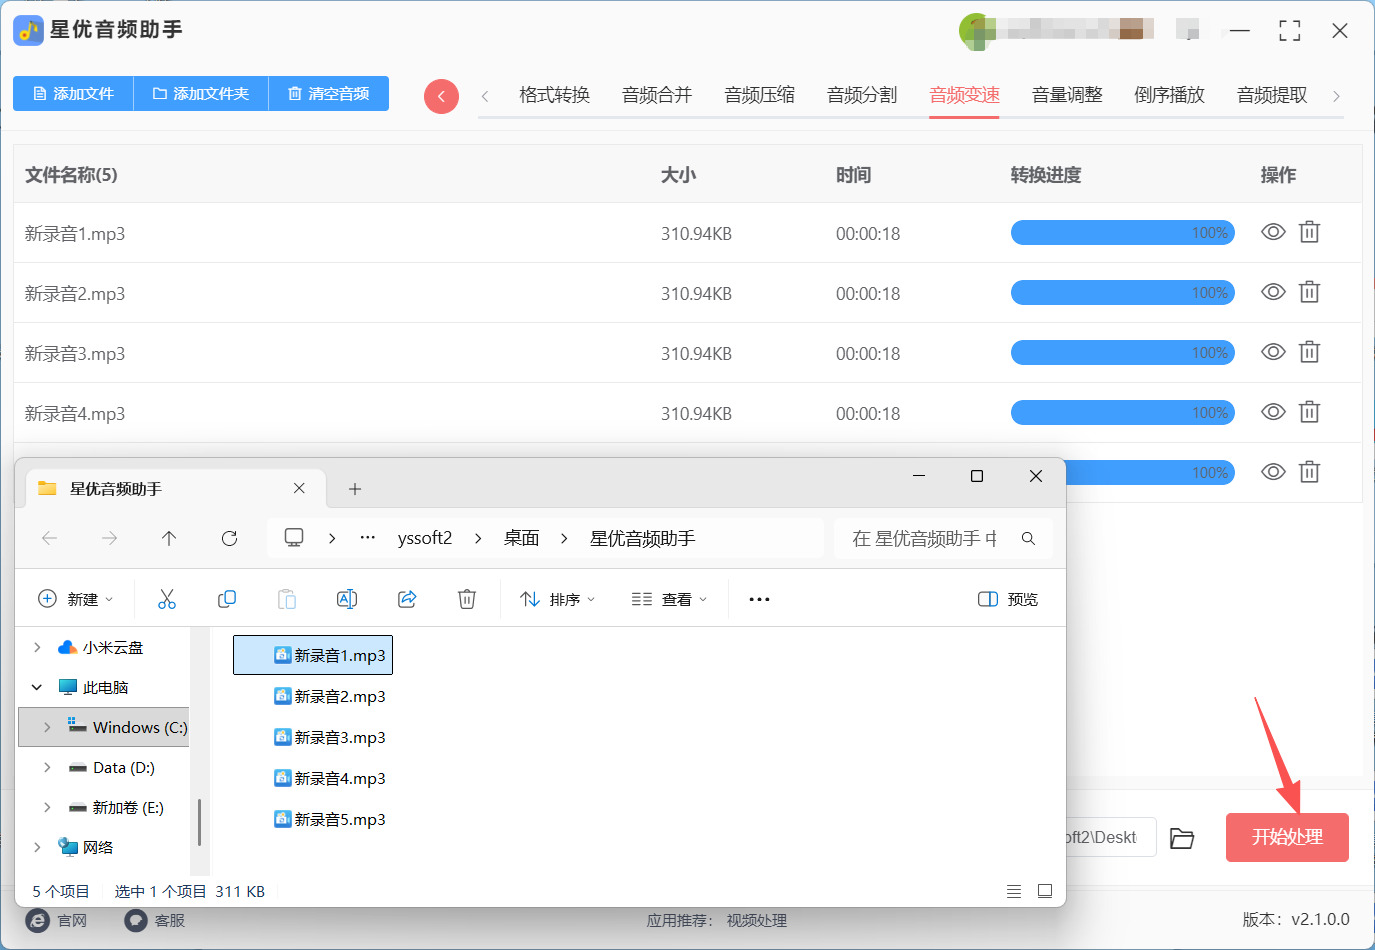This screenshot has width=1375, height=950.
Task: Open the output folder icon beside path
Action: click(1182, 838)
